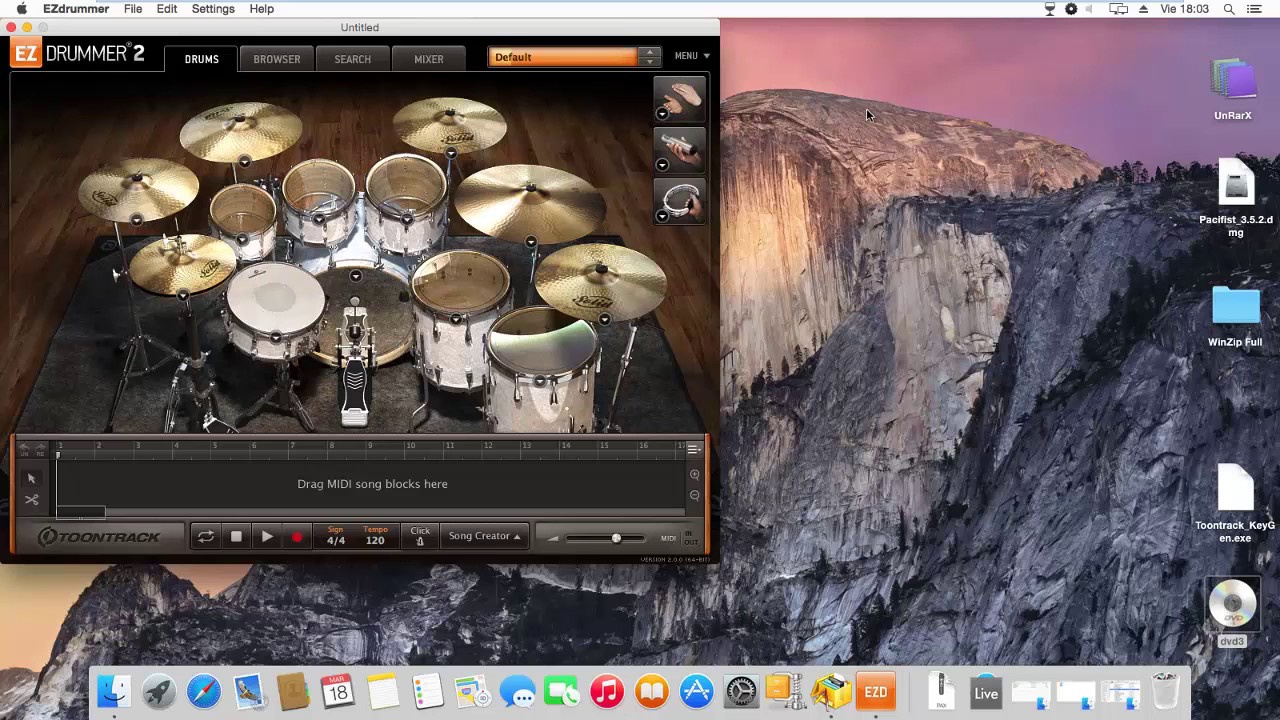Screen dimensions: 1280x720
Task: Open the kick drum dropdown arrow
Action: [x=355, y=276]
